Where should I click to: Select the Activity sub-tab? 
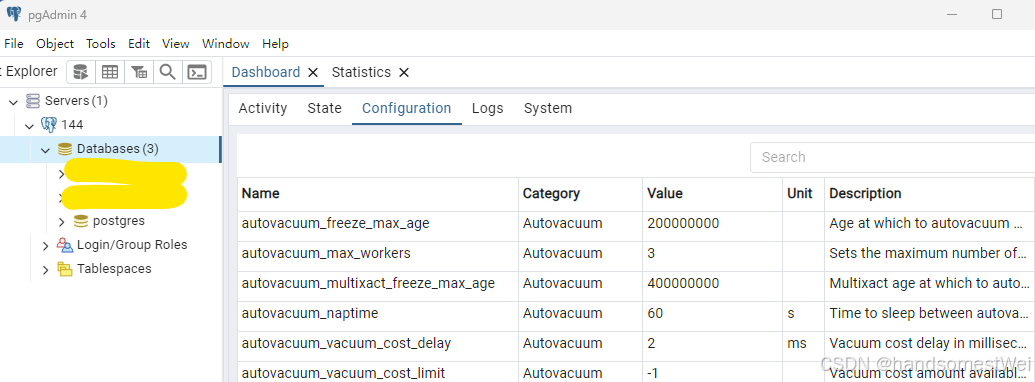click(263, 108)
